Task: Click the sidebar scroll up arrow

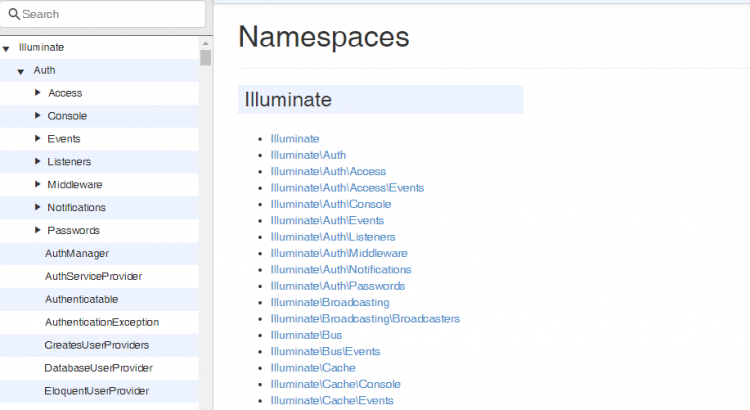Action: pos(205,43)
